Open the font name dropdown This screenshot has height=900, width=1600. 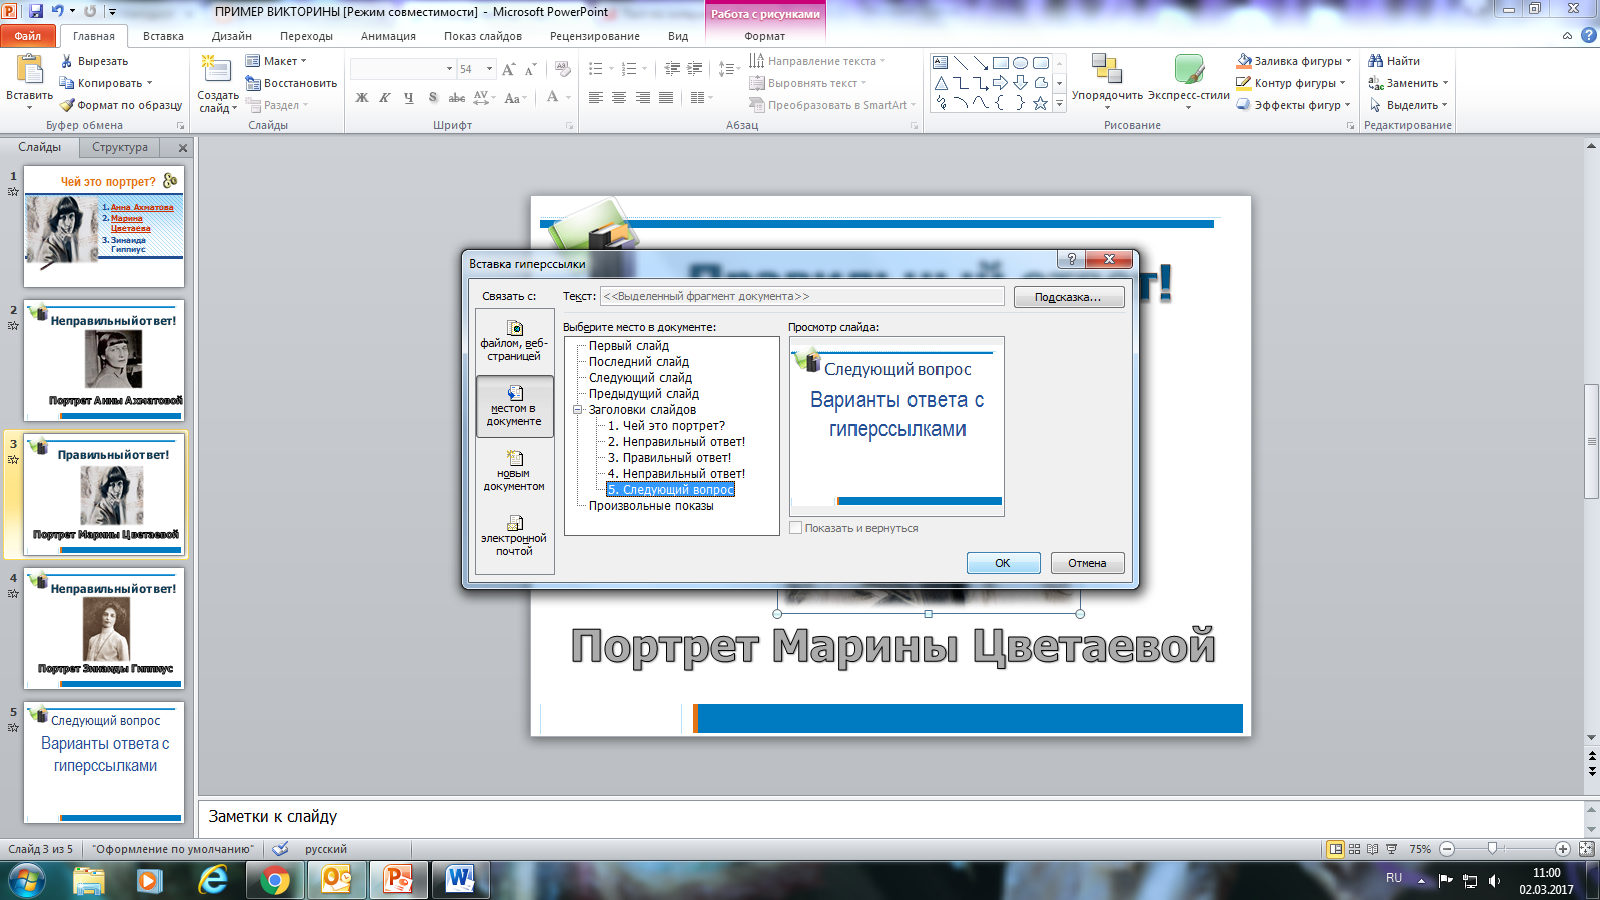449,69
